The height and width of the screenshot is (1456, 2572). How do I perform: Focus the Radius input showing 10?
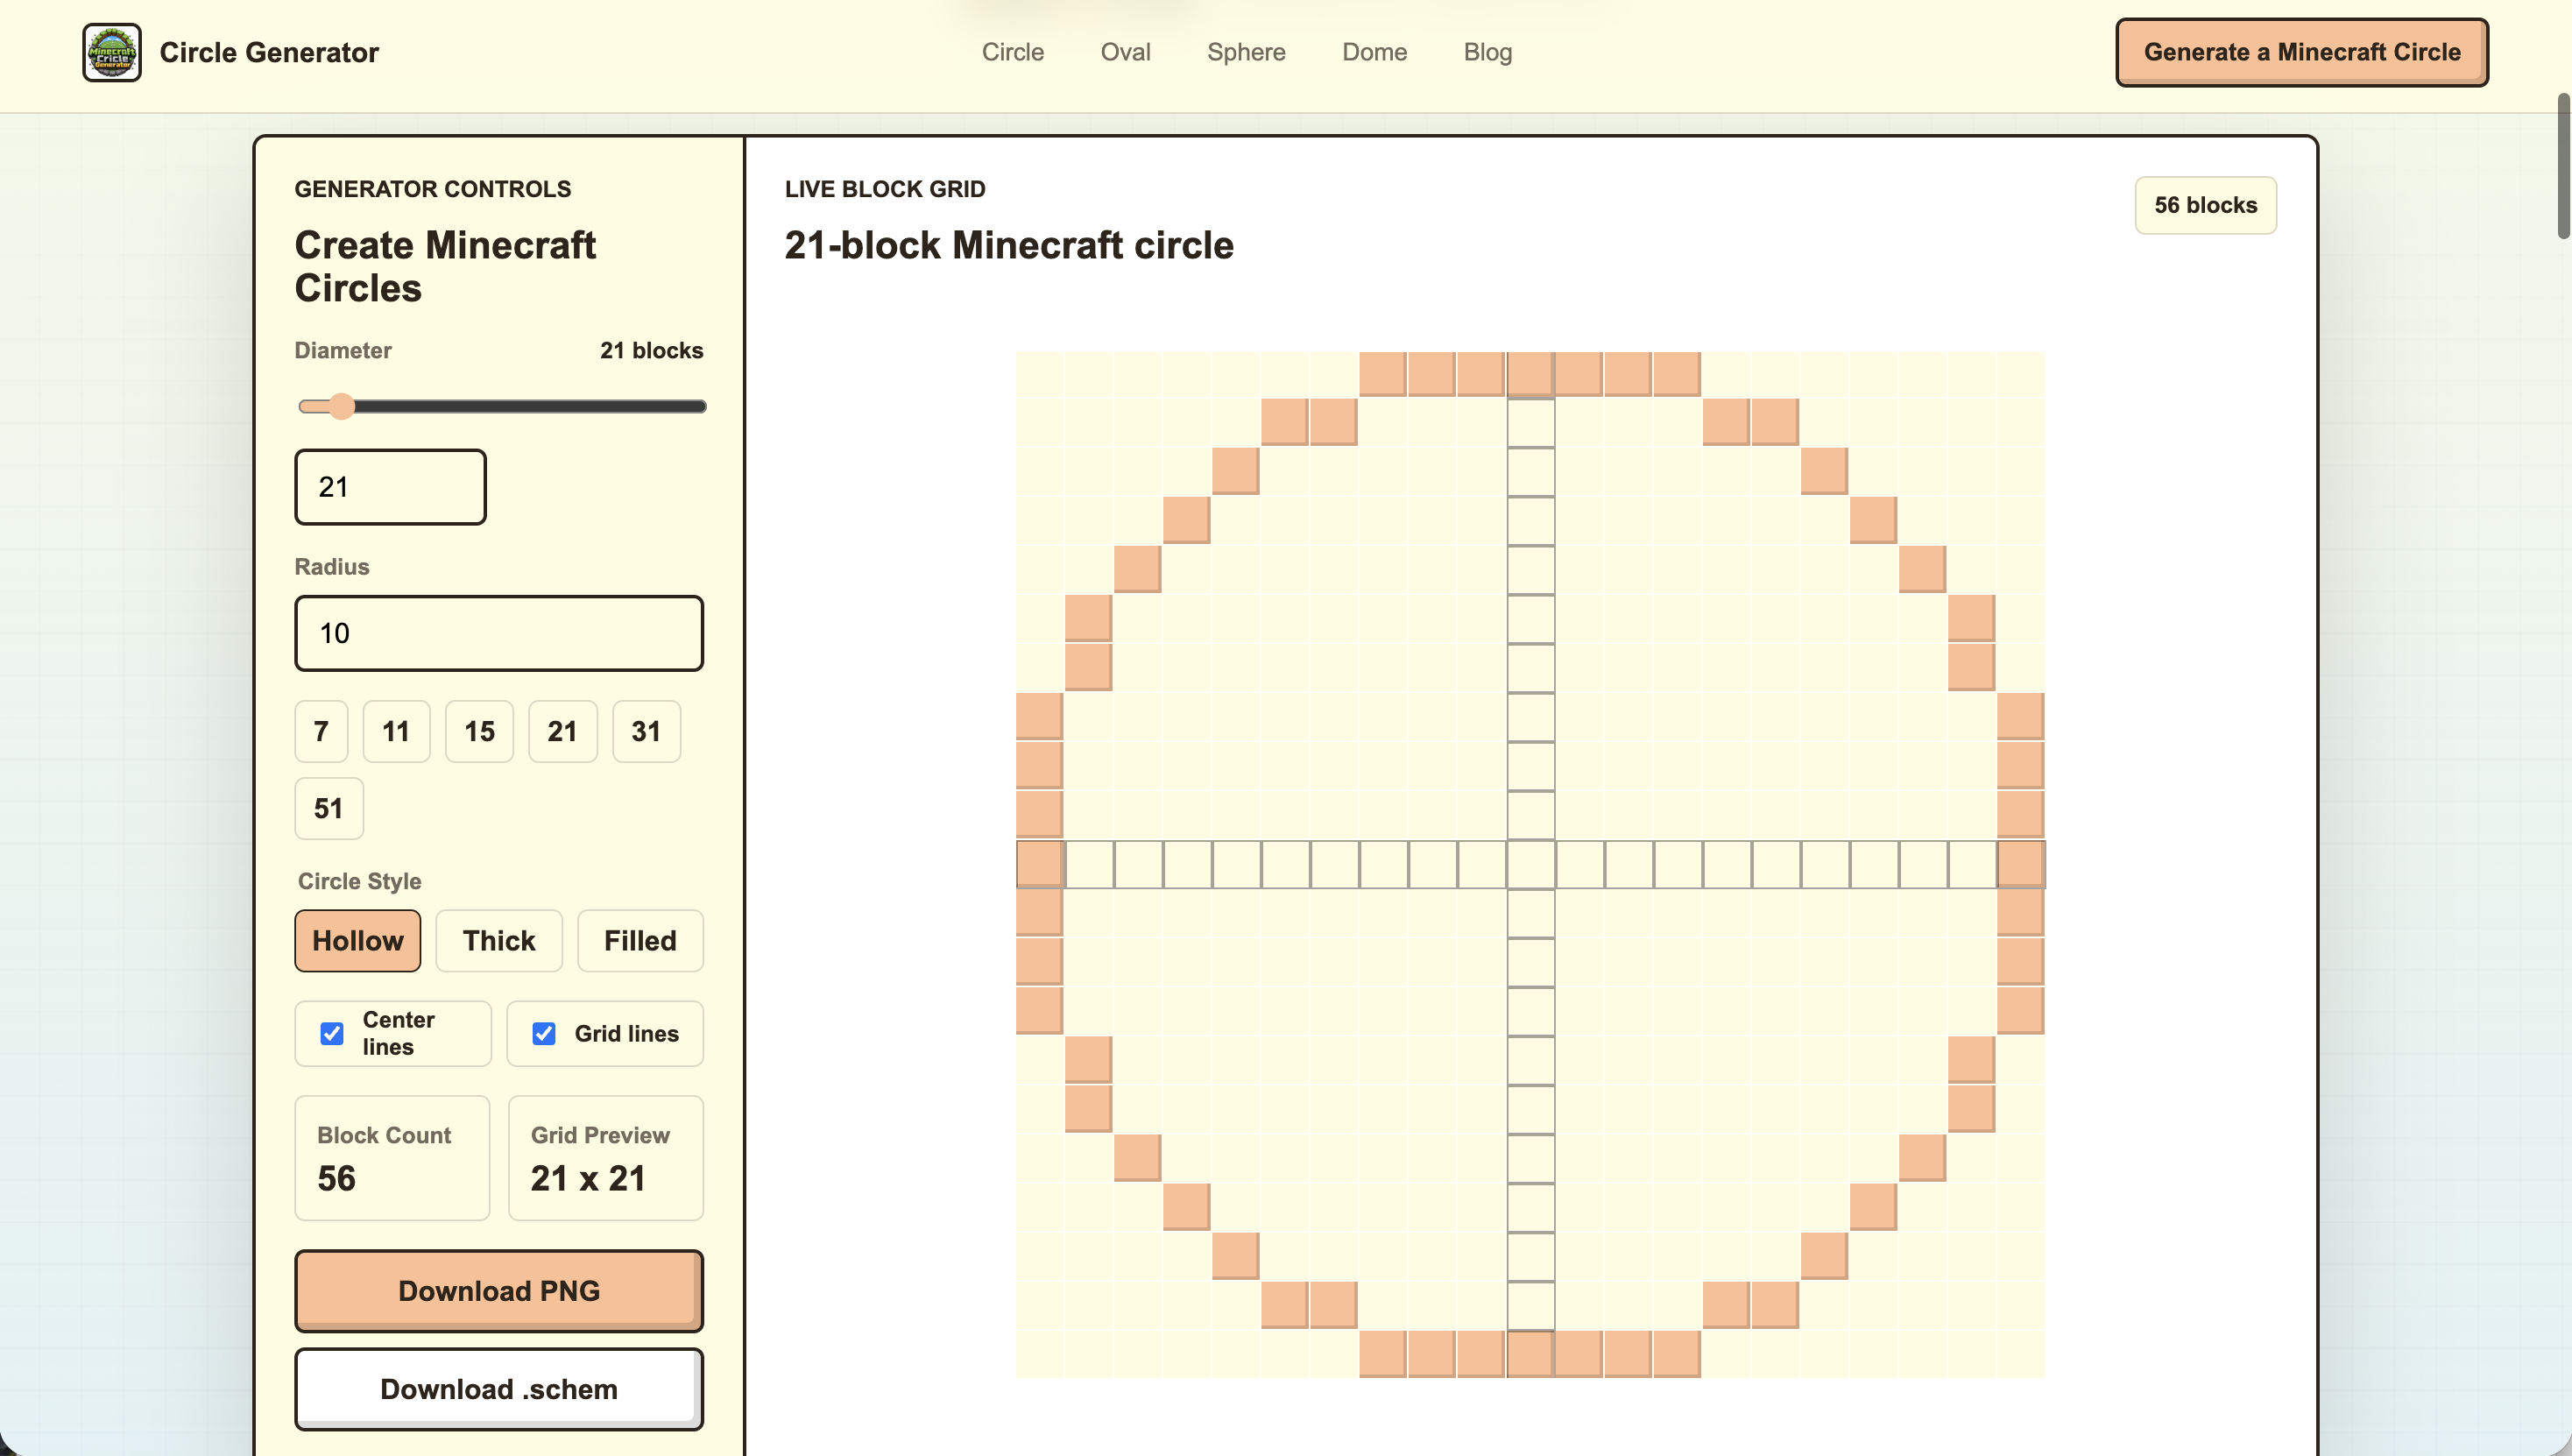tap(498, 633)
